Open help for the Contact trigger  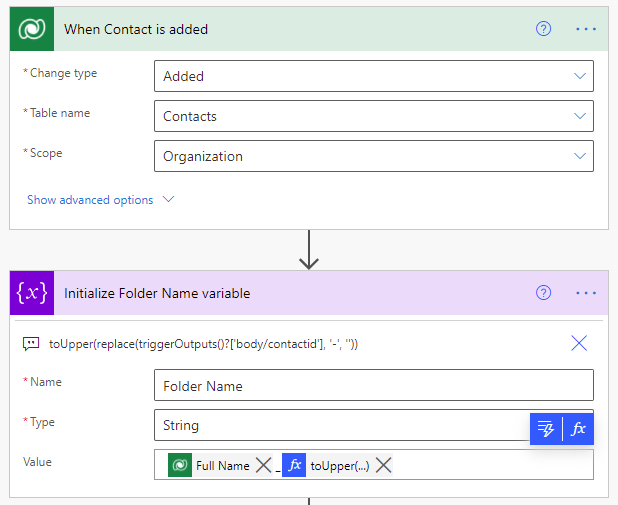tap(544, 29)
